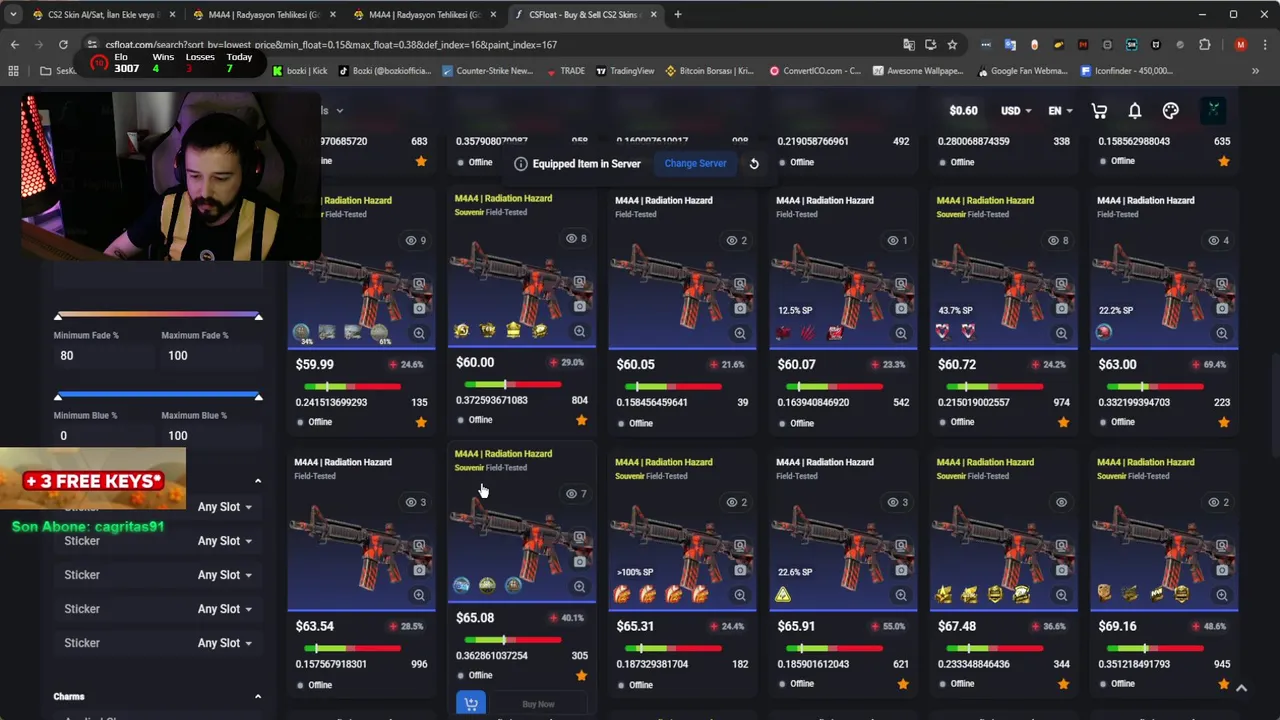The width and height of the screenshot is (1280, 720).
Task: Open the EN language dropdown
Action: (1060, 111)
